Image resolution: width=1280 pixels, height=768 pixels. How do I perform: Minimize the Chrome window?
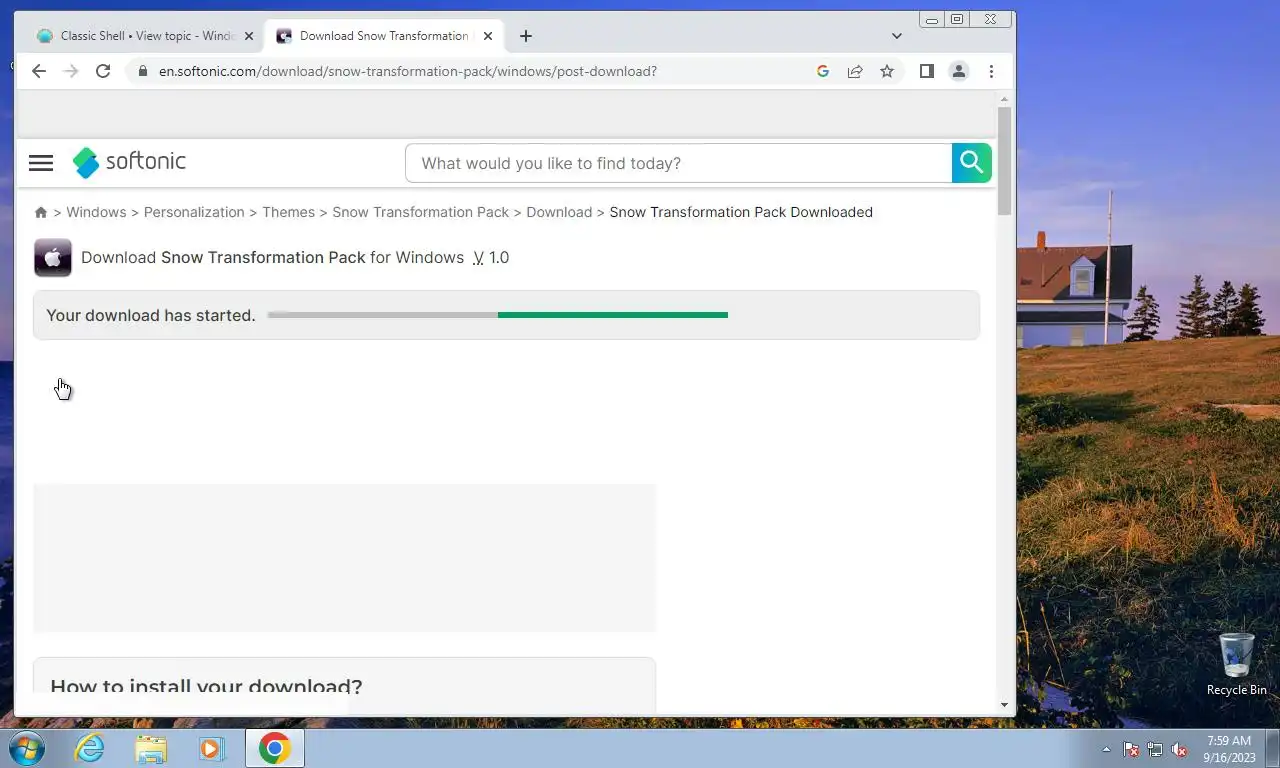pos(932,19)
